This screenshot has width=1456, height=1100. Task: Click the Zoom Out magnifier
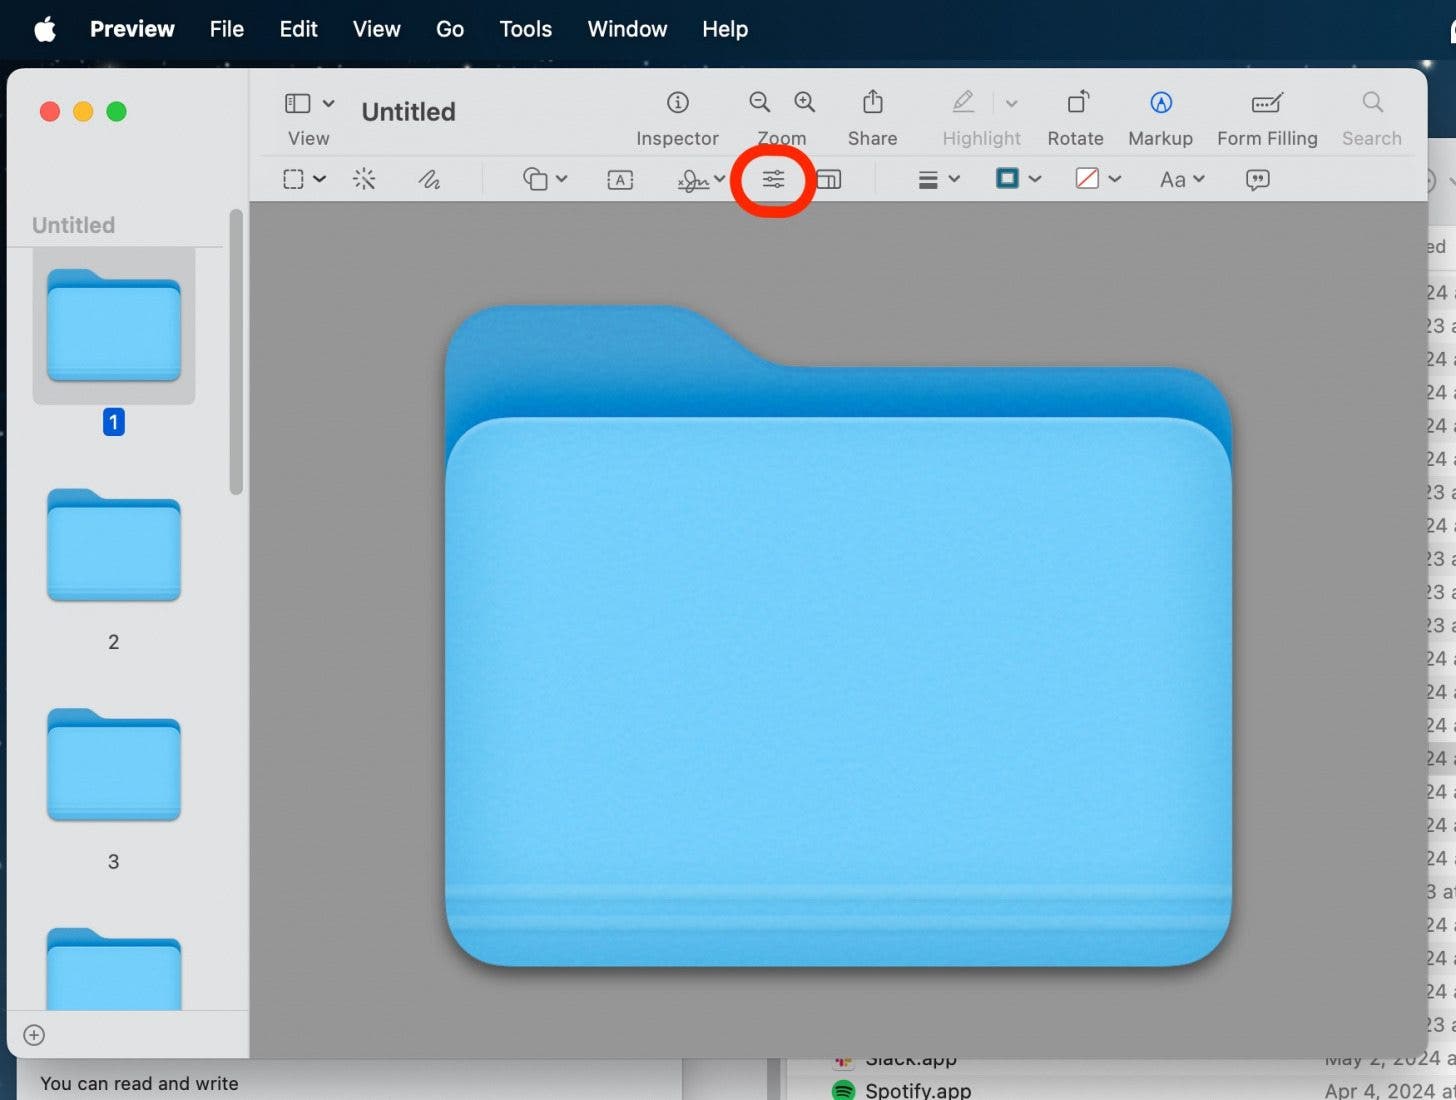(760, 102)
